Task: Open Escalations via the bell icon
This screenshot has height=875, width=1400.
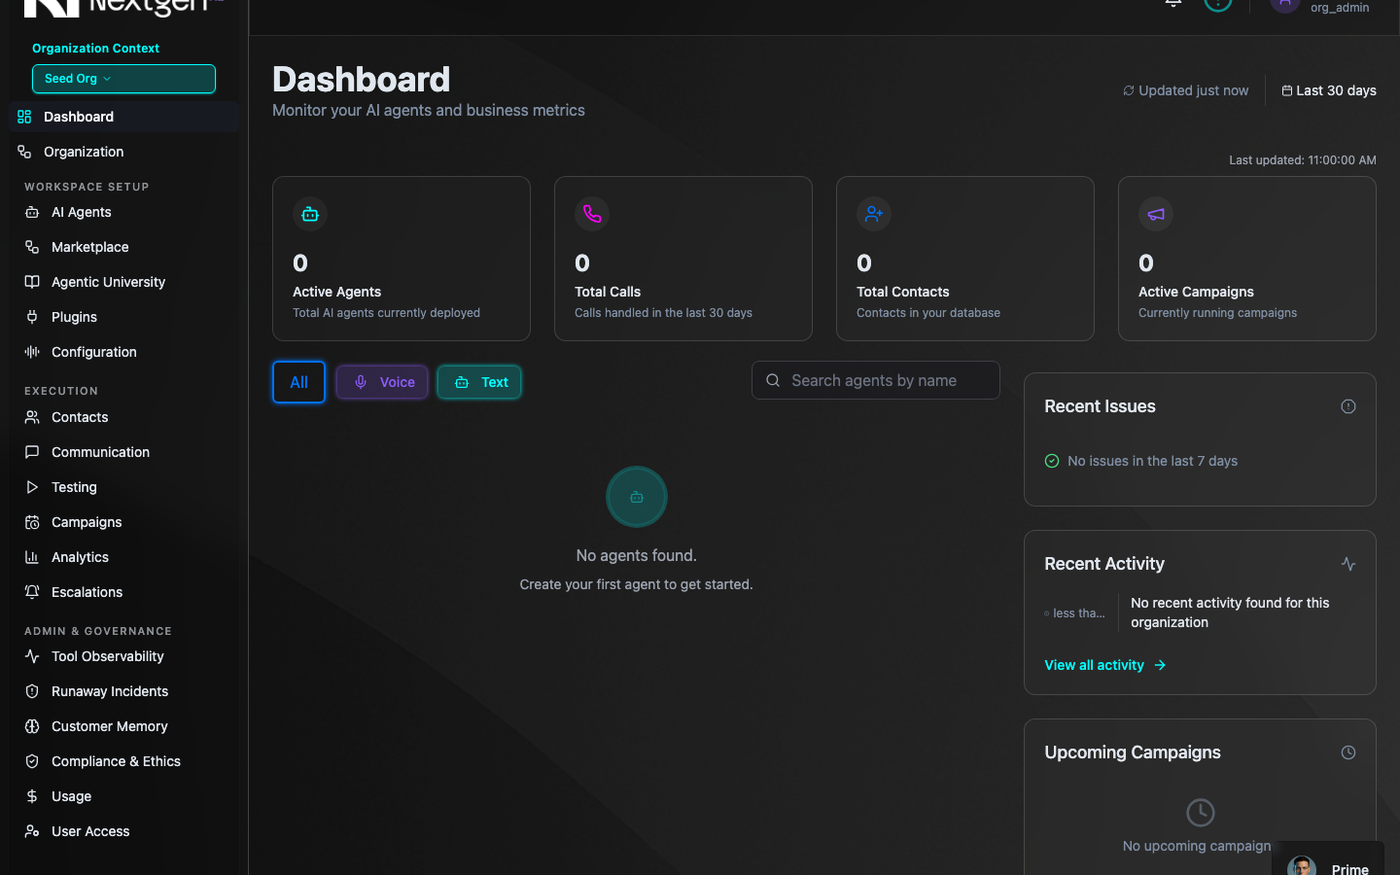Action: click(32, 592)
